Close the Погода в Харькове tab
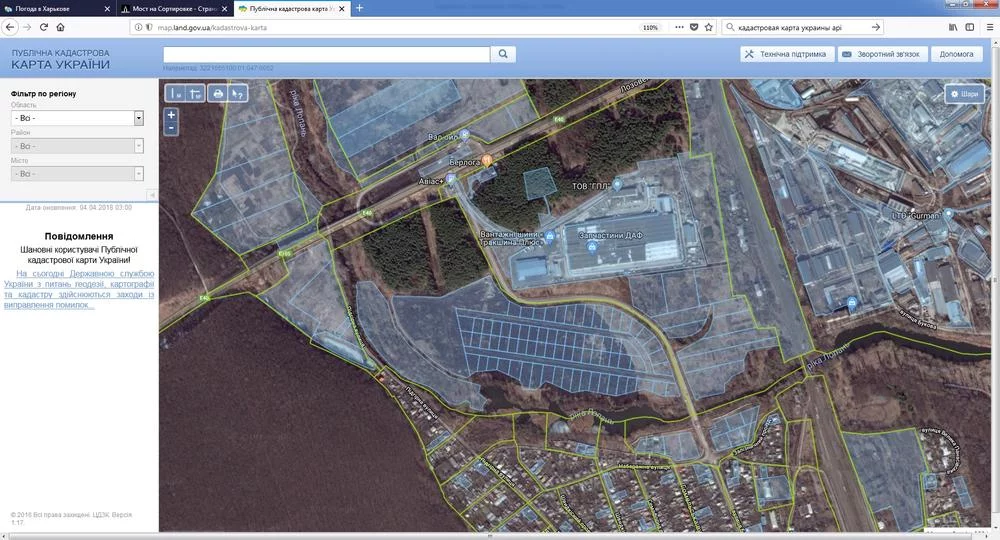The width and height of the screenshot is (1000, 540). pyautogui.click(x=107, y=9)
